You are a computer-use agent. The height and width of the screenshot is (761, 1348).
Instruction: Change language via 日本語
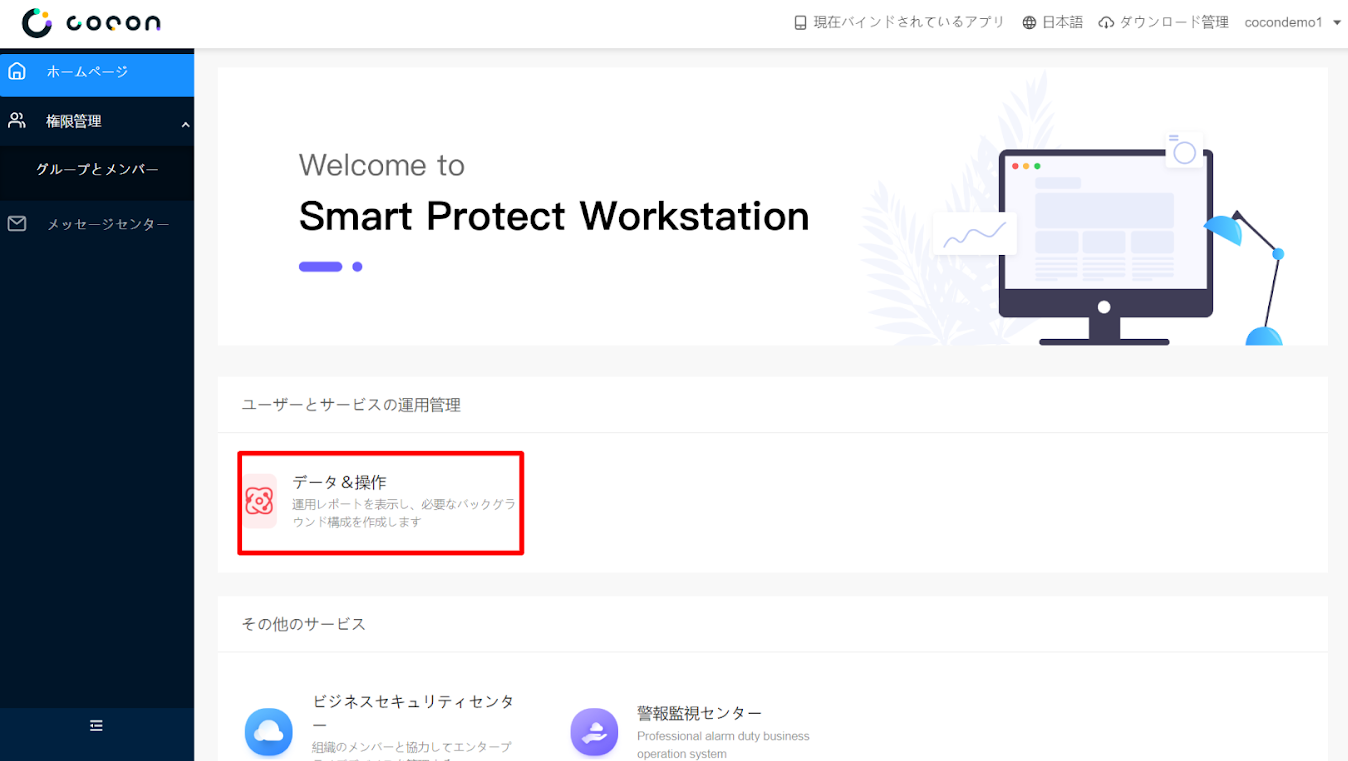tap(1062, 23)
